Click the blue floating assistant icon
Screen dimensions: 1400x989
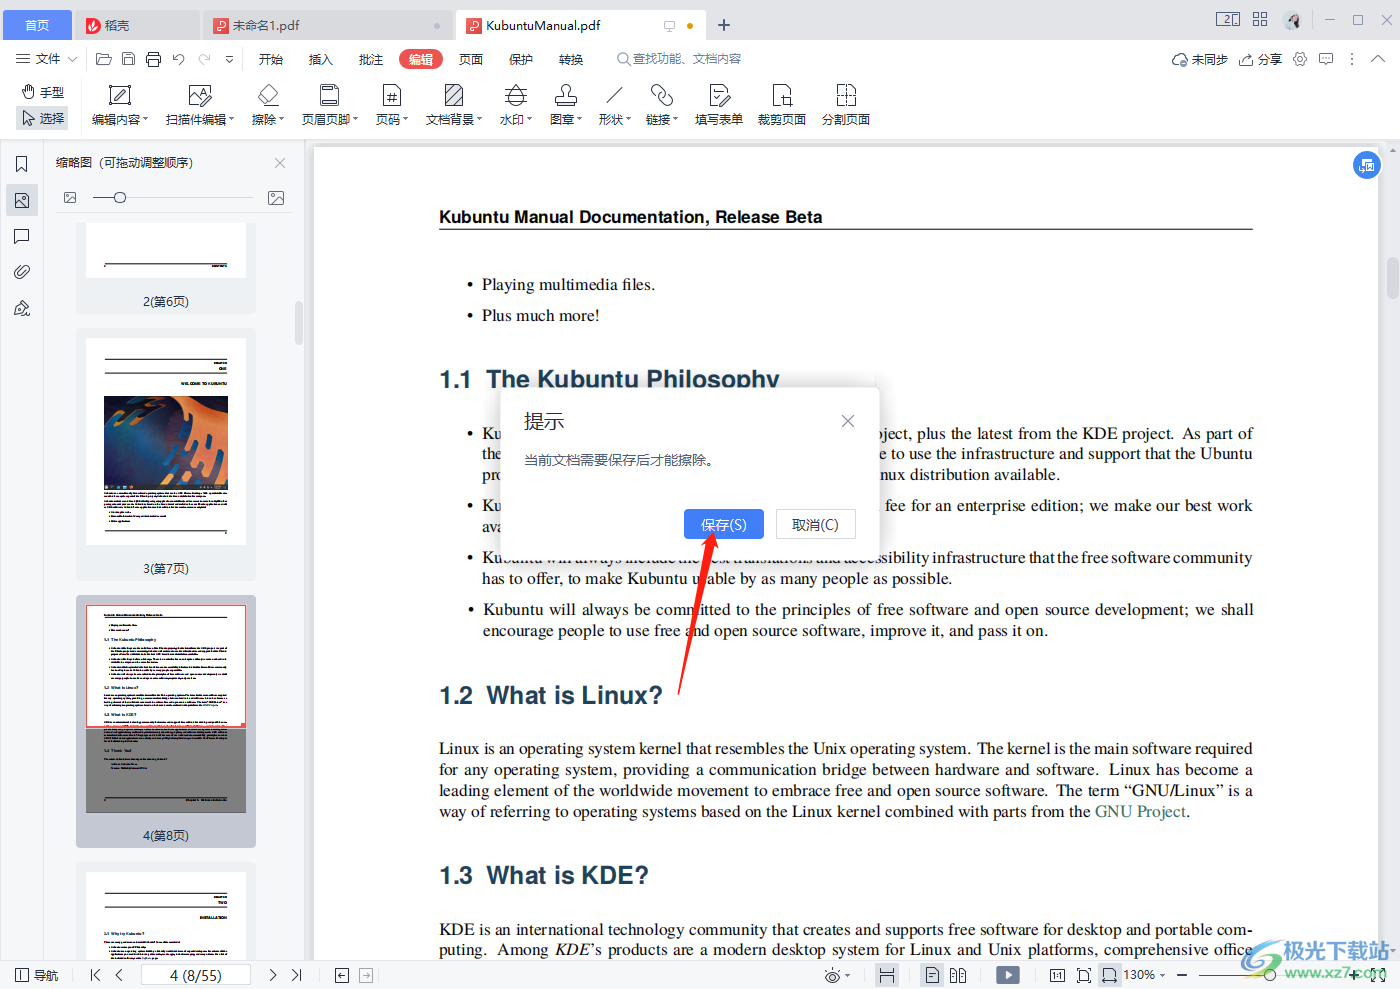click(1367, 165)
